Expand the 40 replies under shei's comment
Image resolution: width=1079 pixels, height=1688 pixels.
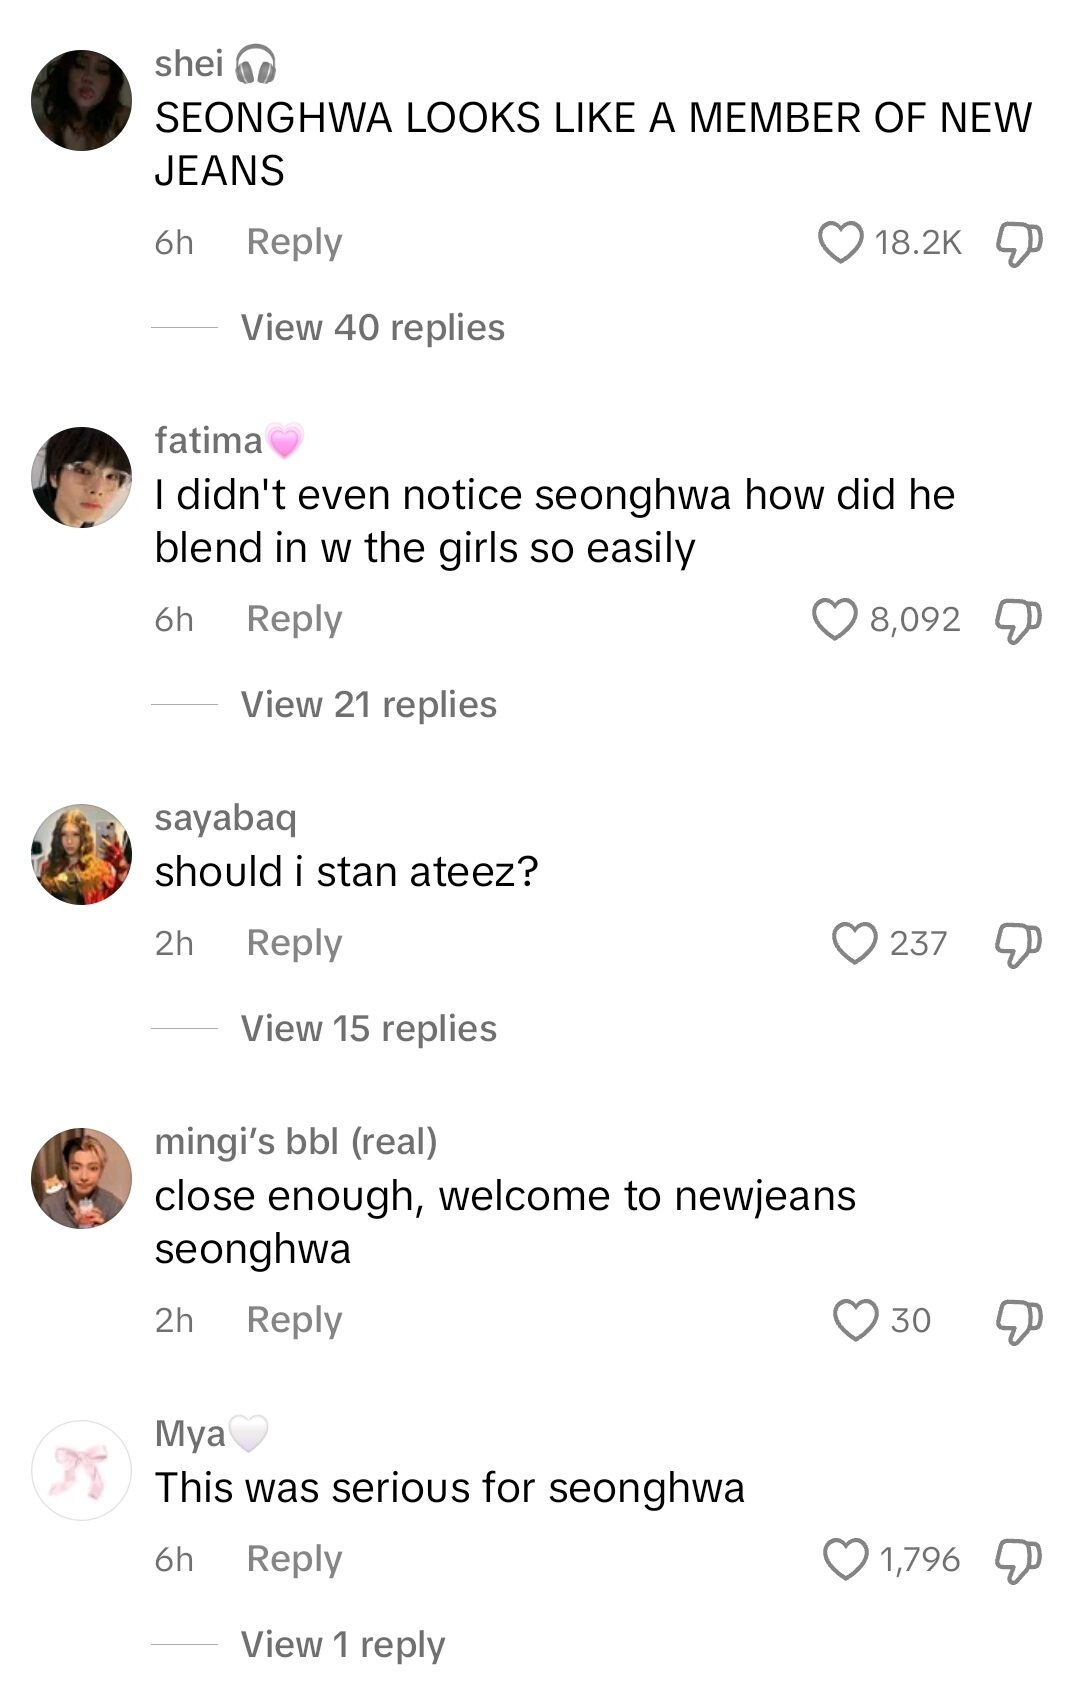pos(369,327)
